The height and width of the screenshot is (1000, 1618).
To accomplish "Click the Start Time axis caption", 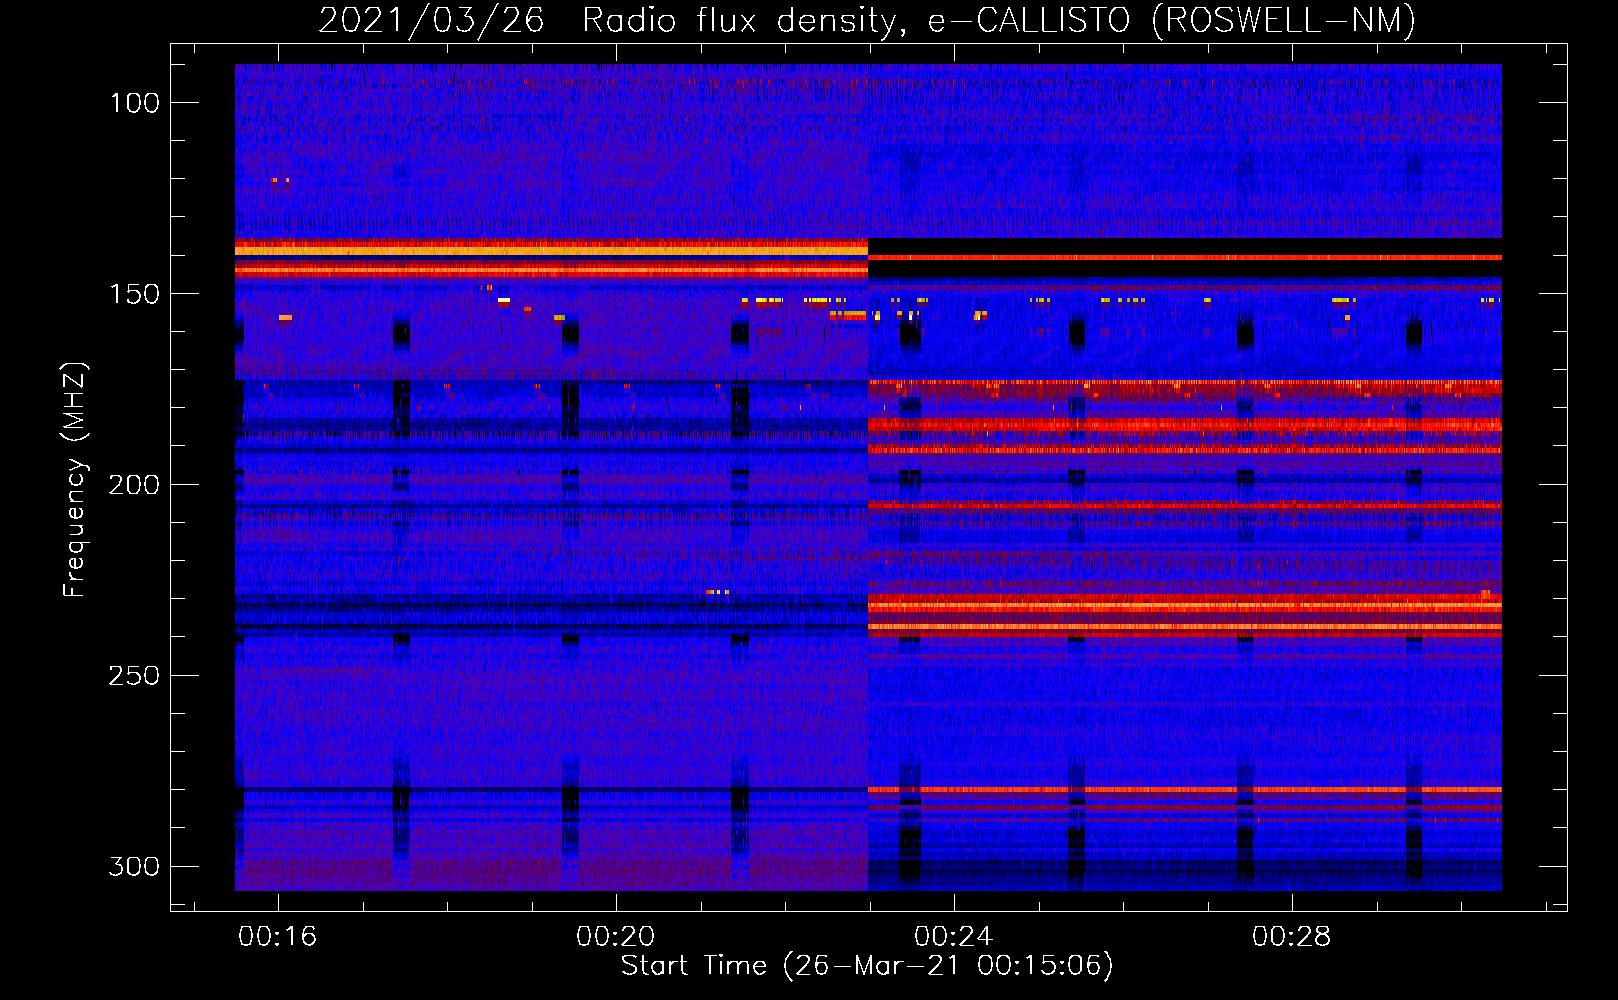I will (867, 966).
